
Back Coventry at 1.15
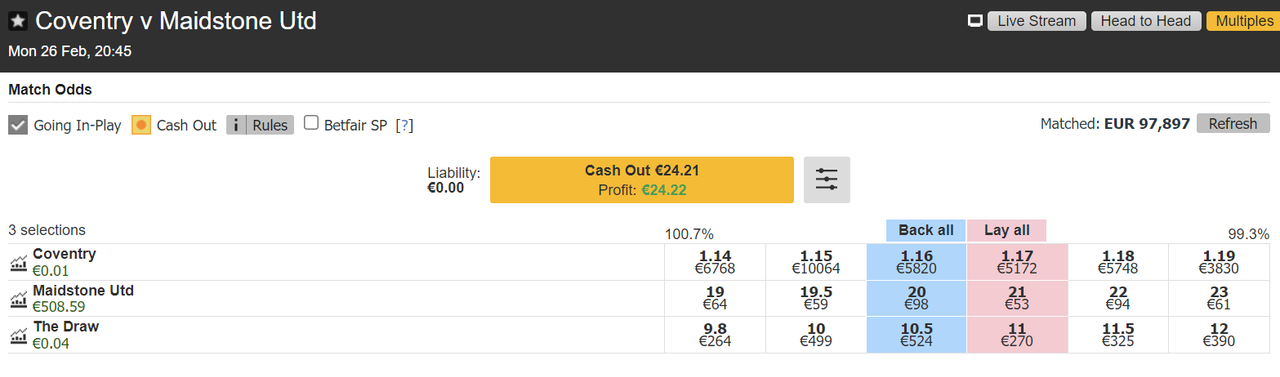pos(816,262)
